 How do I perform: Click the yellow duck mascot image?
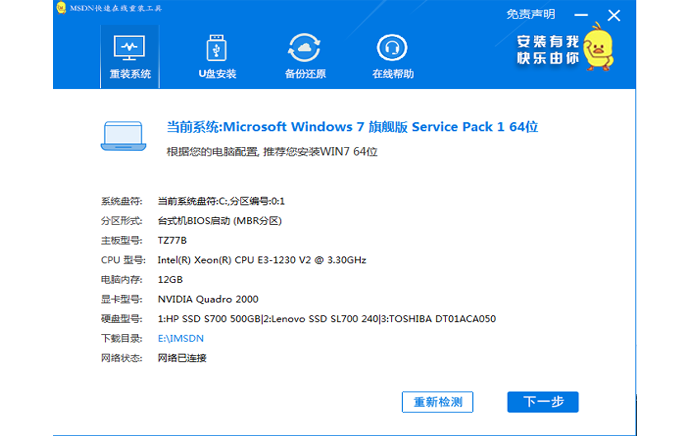598,48
